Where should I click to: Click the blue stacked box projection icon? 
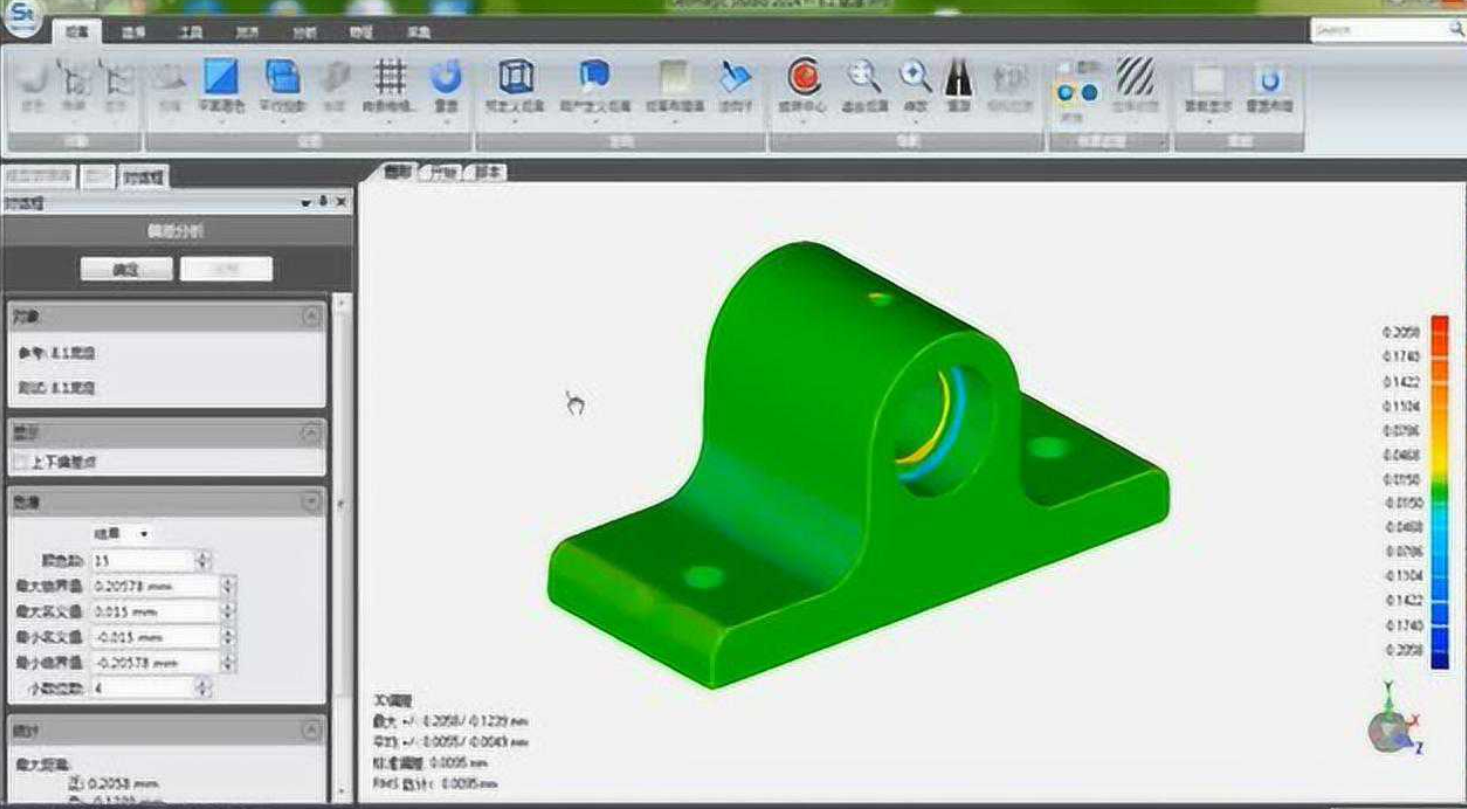[x=283, y=75]
